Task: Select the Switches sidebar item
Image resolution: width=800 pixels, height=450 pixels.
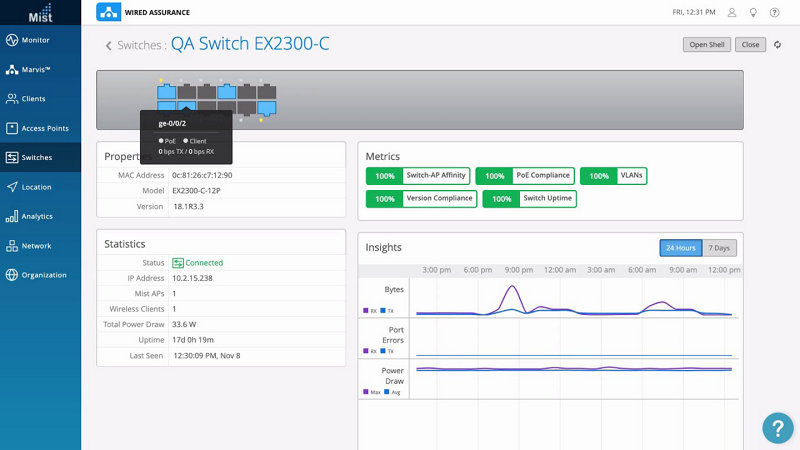Action: (40, 157)
